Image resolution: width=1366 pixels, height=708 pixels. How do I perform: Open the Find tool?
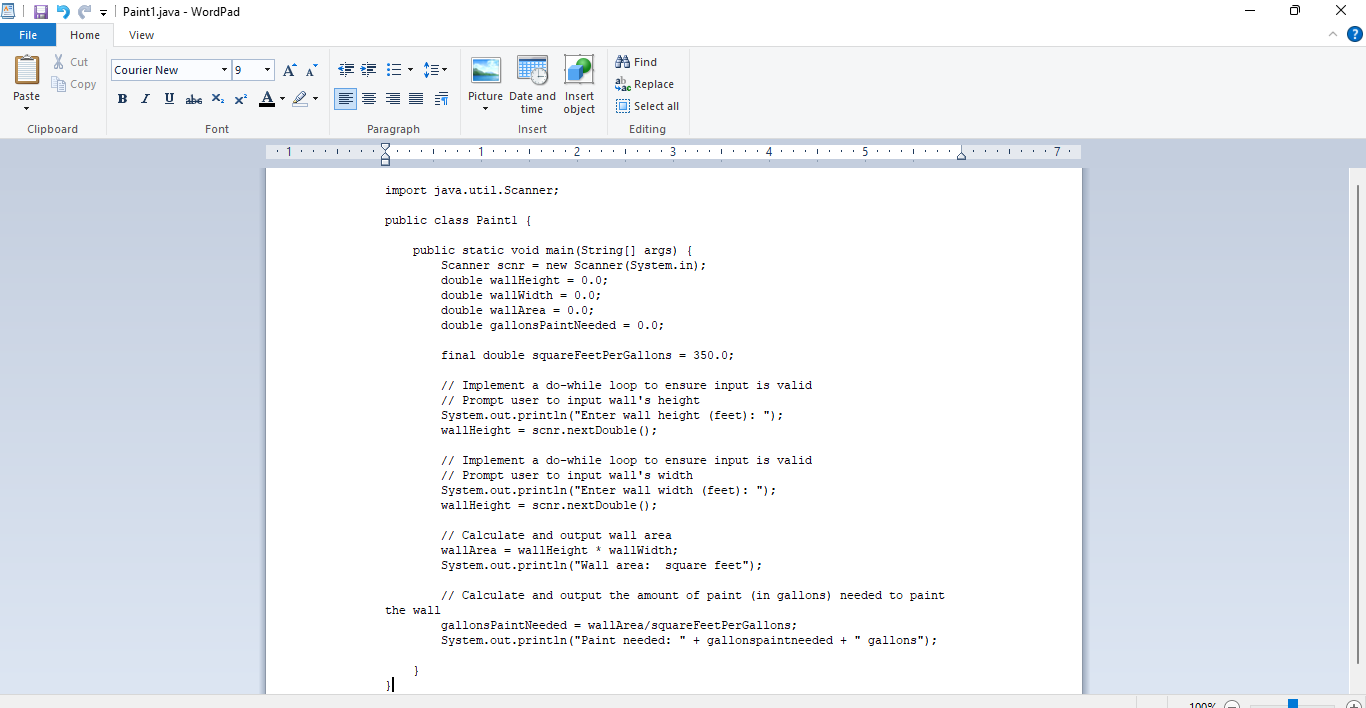click(637, 61)
